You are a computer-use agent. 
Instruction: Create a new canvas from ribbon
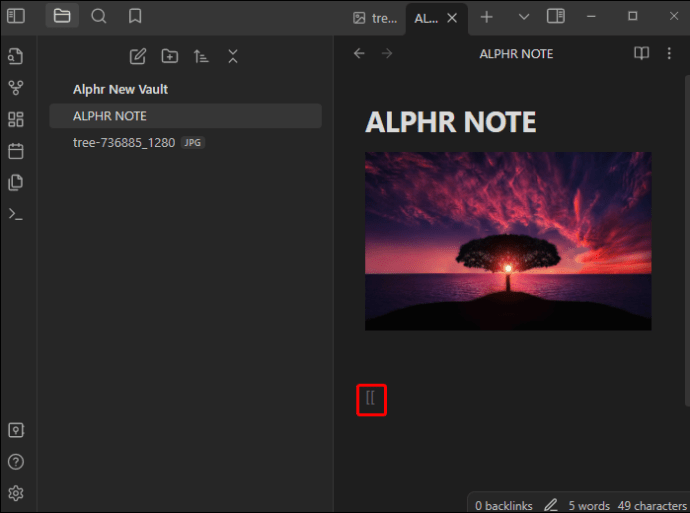pyautogui.click(x=16, y=119)
